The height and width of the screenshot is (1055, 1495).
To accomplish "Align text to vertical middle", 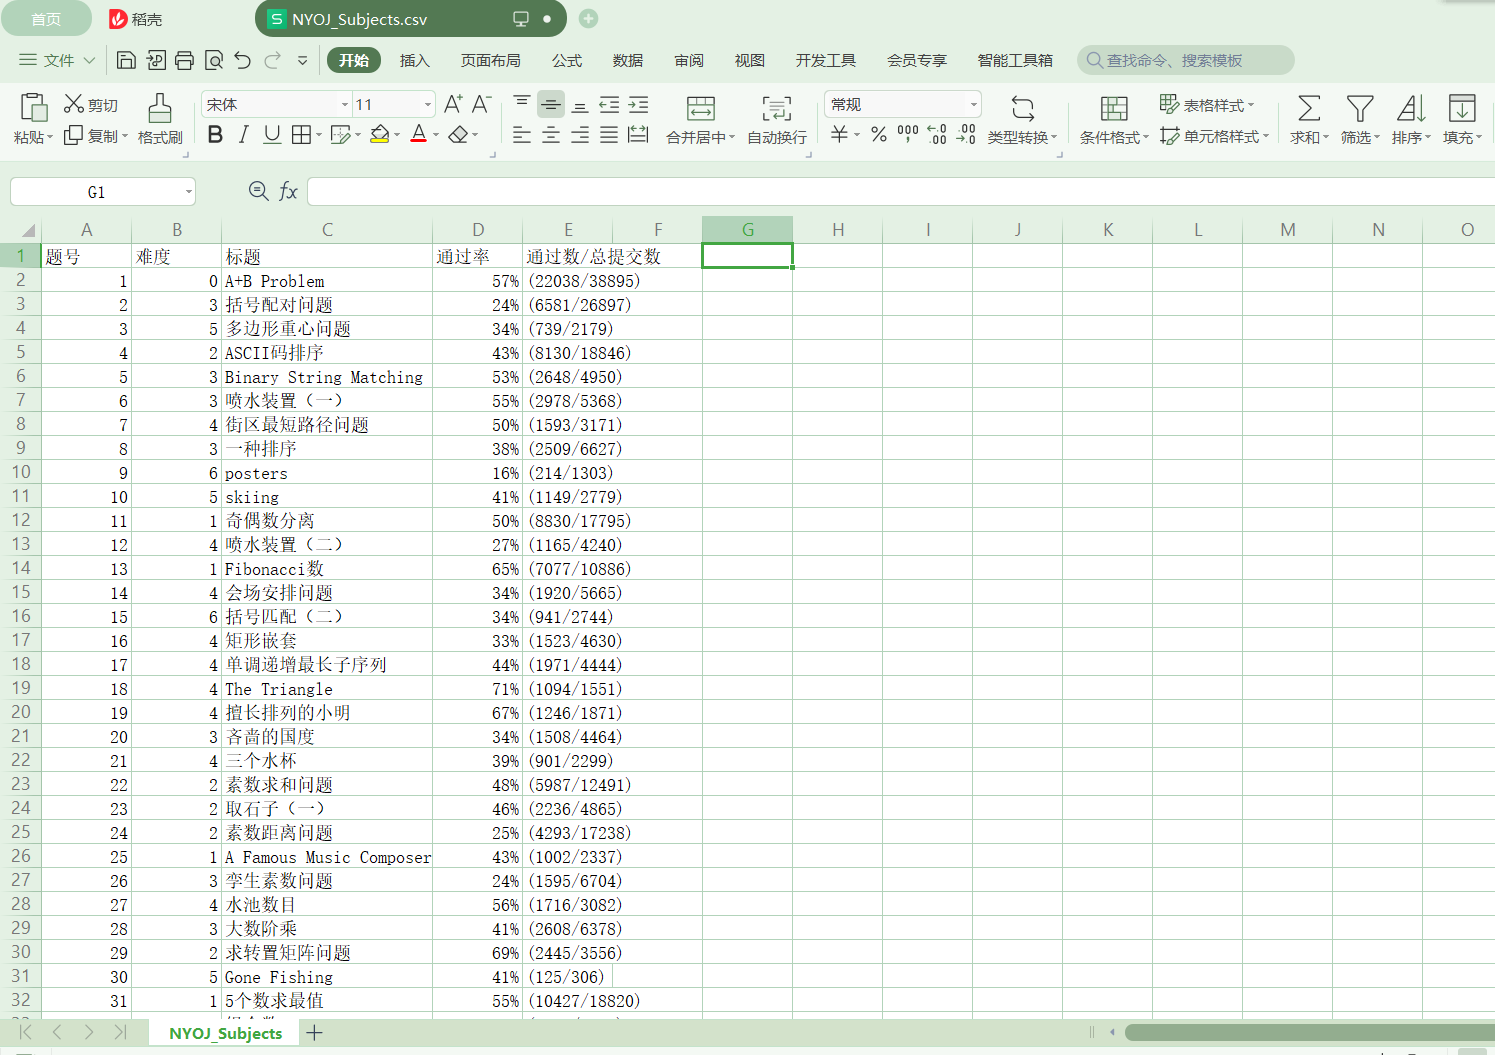I will pyautogui.click(x=551, y=104).
